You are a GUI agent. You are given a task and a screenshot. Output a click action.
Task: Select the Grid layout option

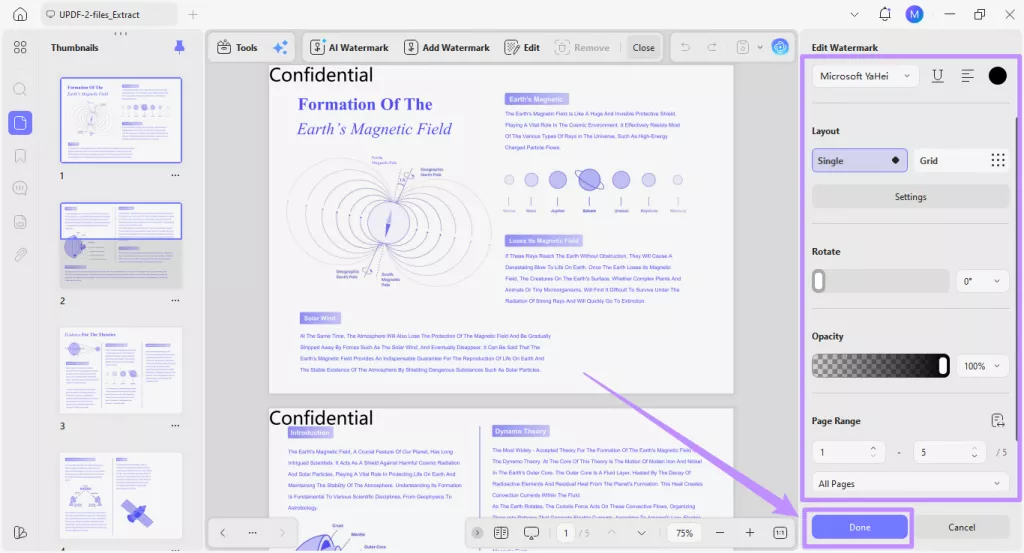(x=962, y=161)
